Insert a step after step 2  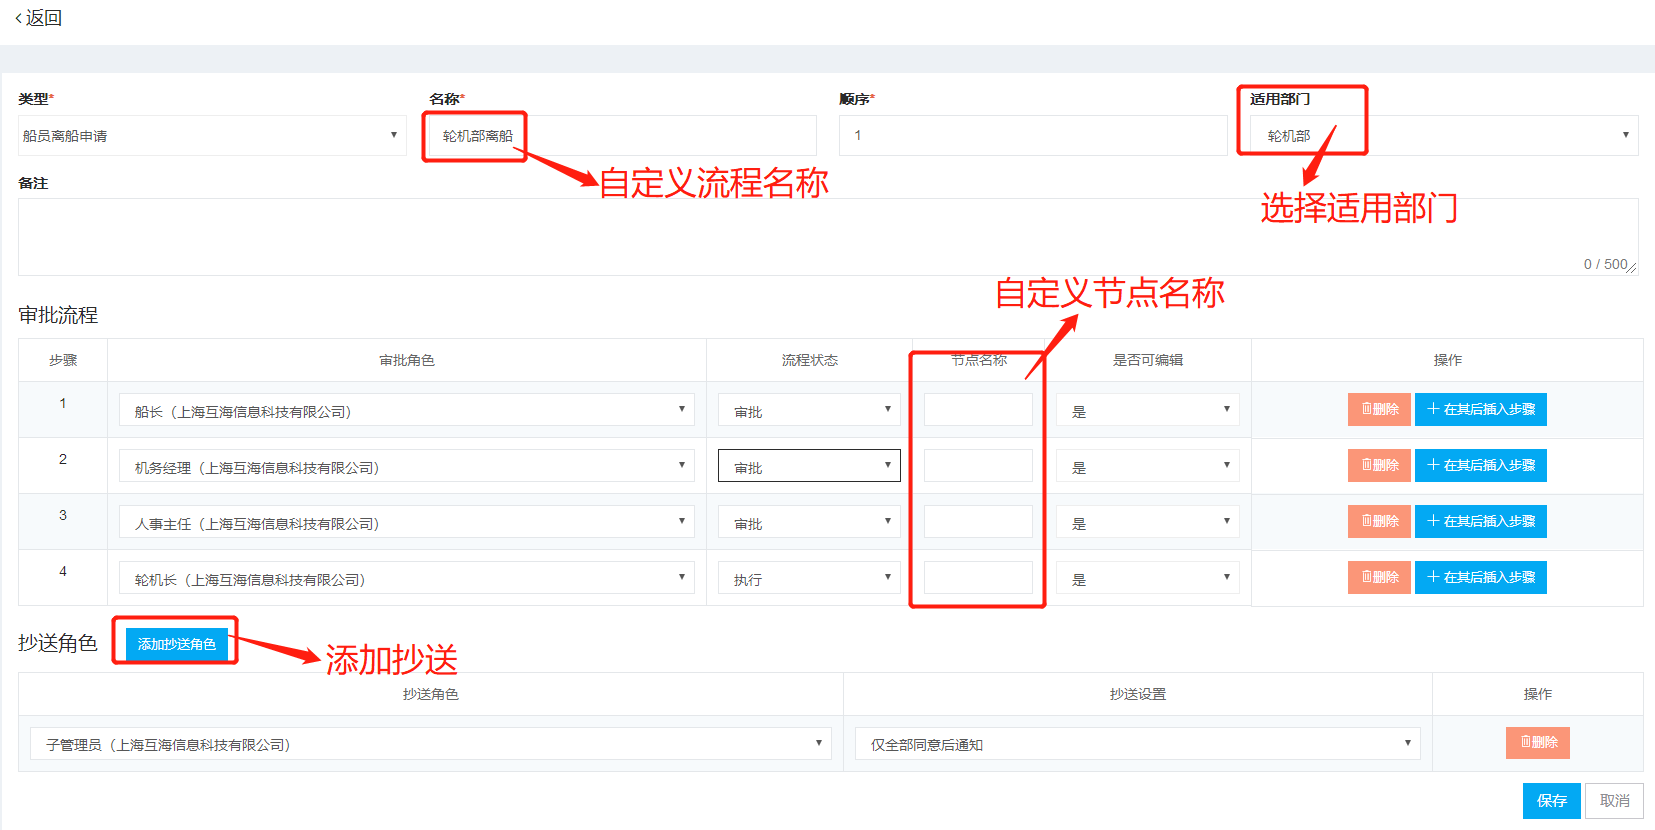coord(1481,465)
